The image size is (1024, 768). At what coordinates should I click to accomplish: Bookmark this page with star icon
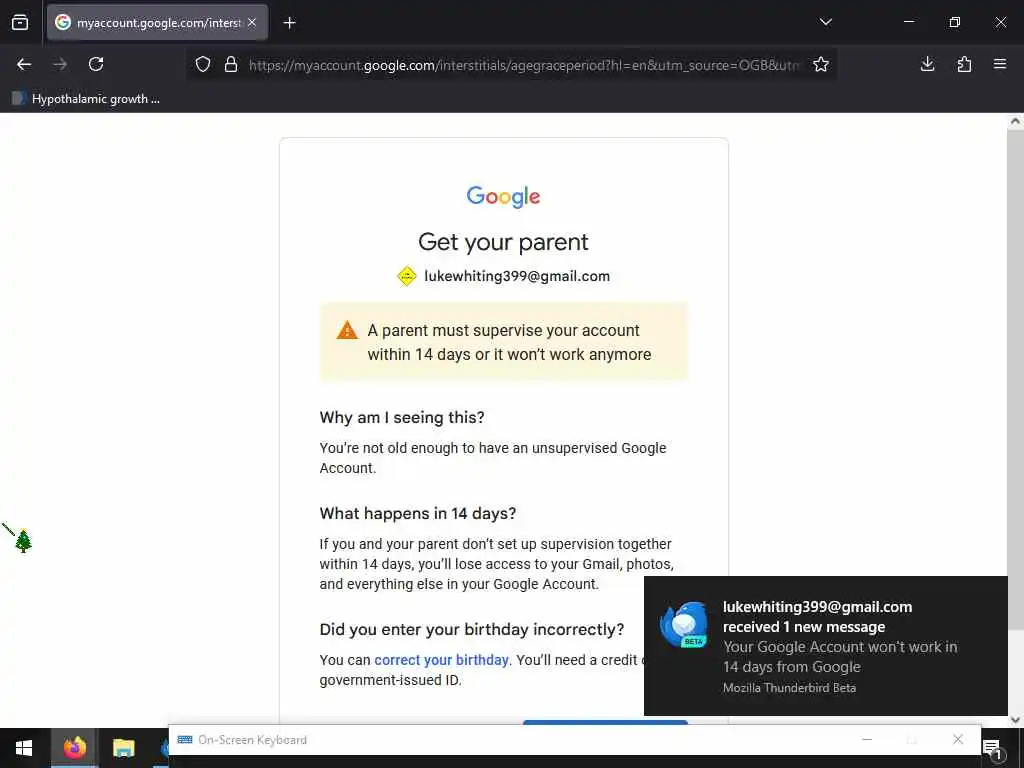pyautogui.click(x=821, y=65)
